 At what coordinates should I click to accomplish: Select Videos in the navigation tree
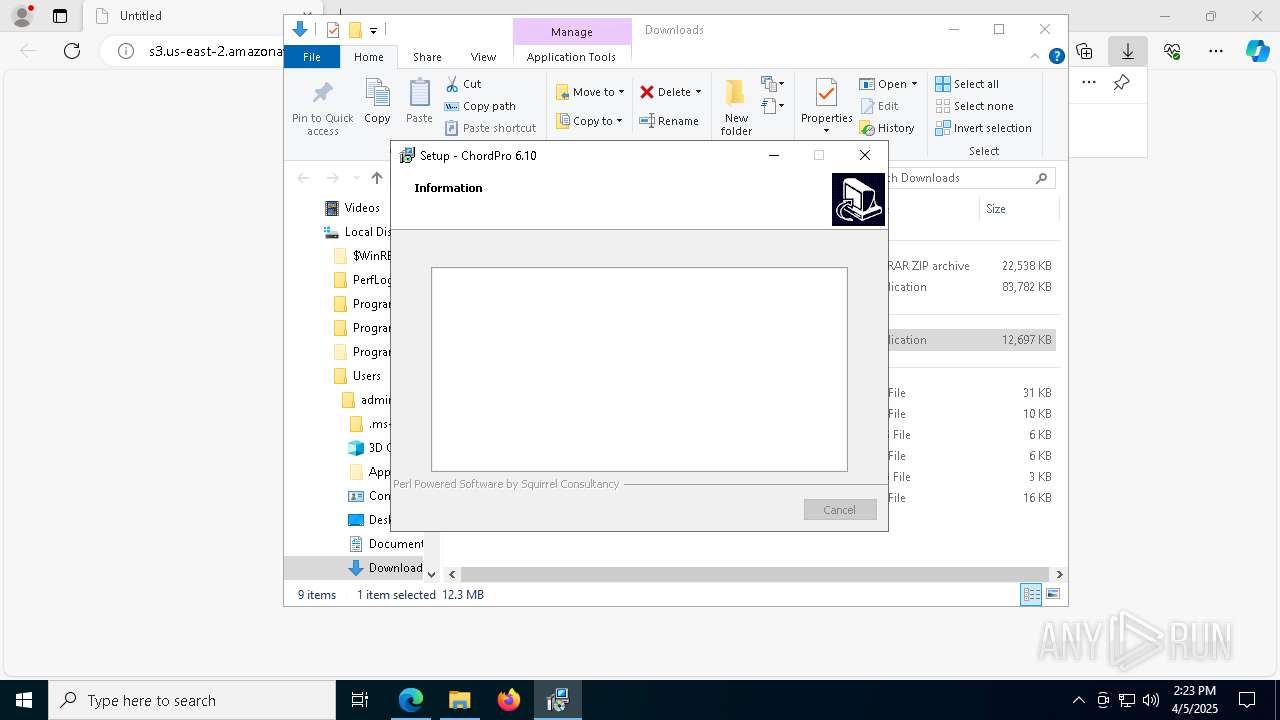[x=353, y=208]
